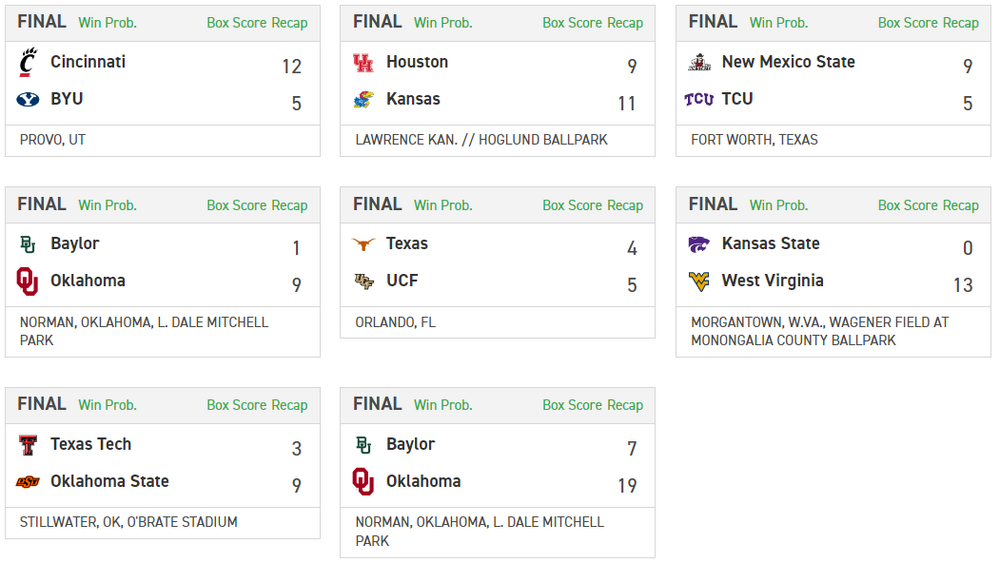Screen dimensions: 1000x563
Task: Click the Oklahoma State team name
Action: (110, 482)
